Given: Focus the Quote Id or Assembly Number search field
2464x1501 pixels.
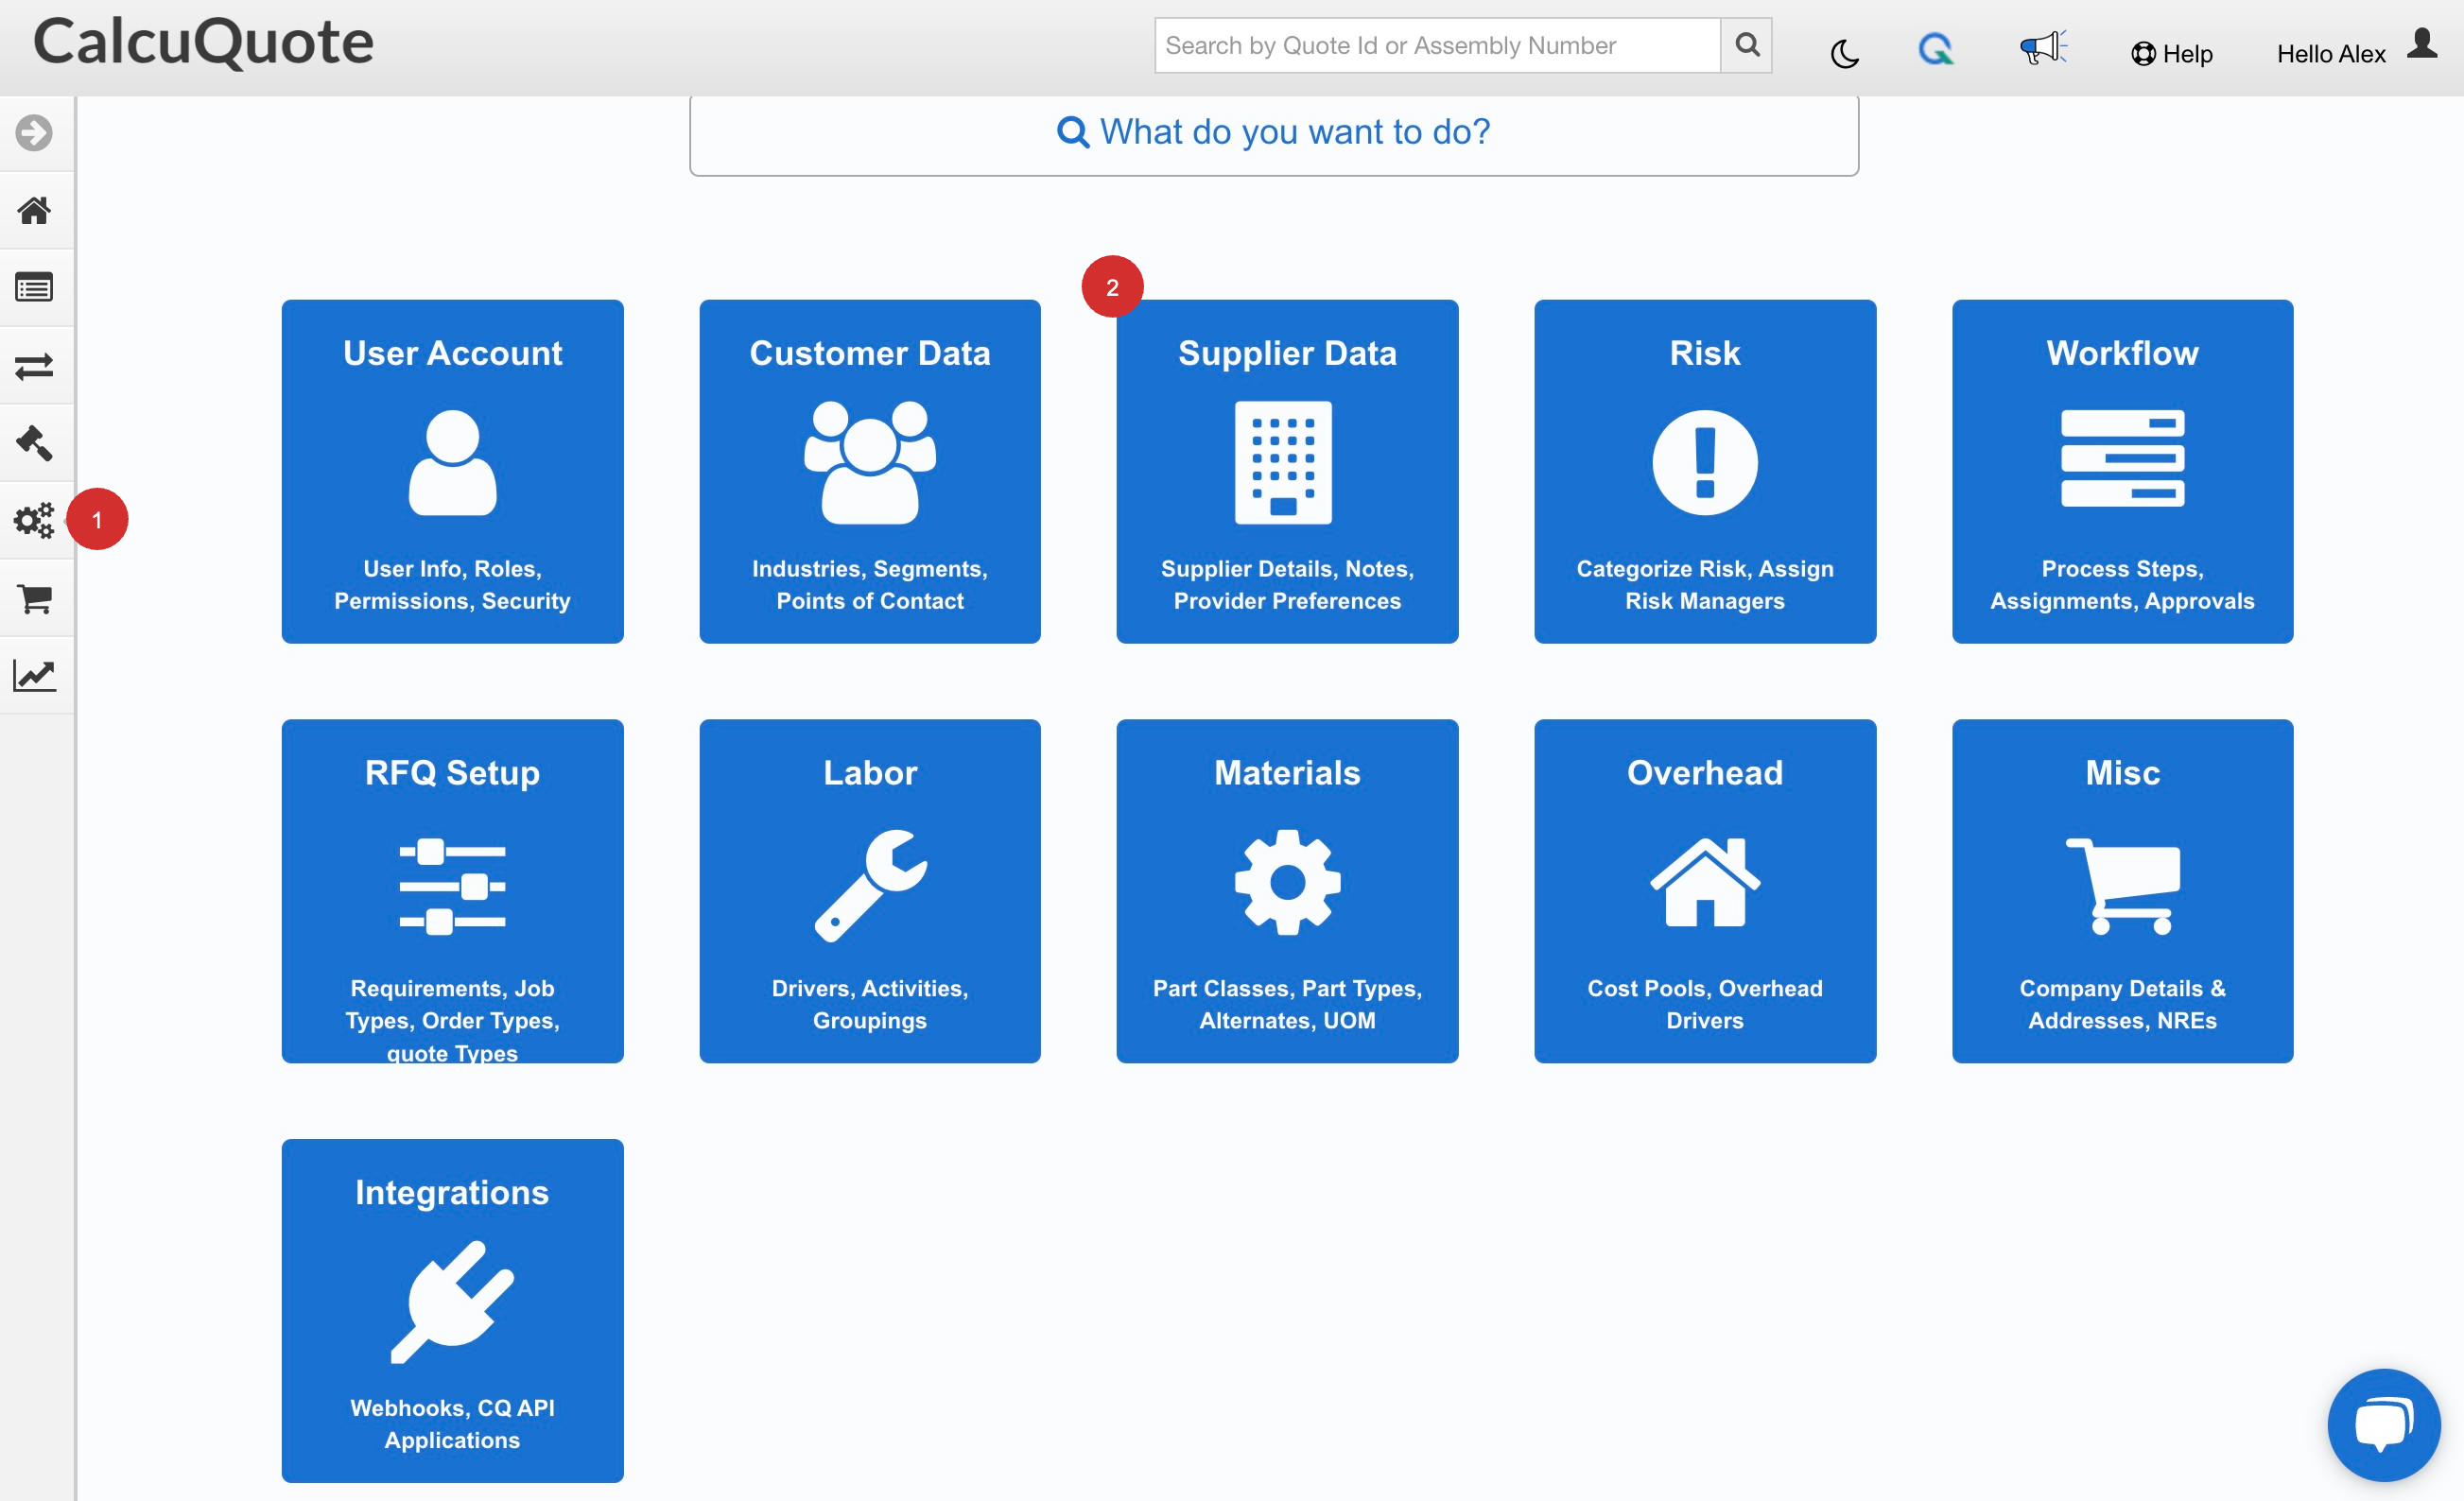Looking at the screenshot, I should [1437, 45].
